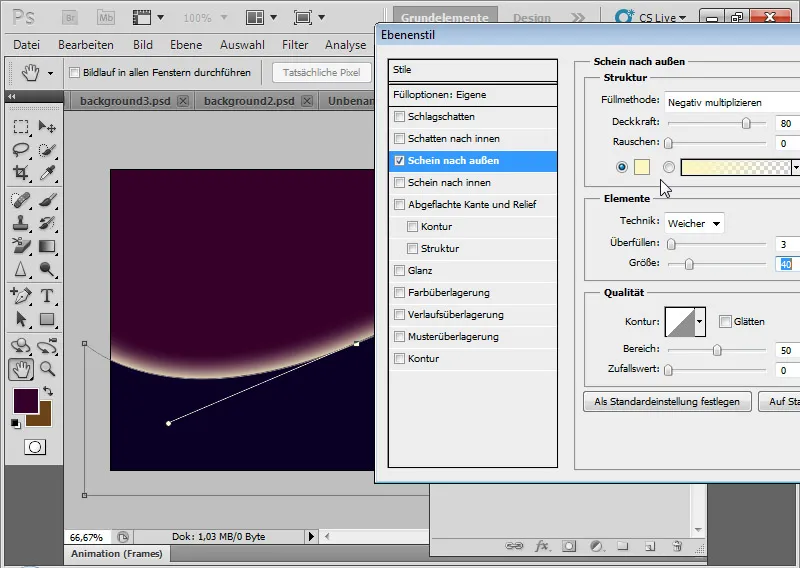The width and height of the screenshot is (800, 568).
Task: Reset to default foreground/background colors
Action: [x=16, y=424]
